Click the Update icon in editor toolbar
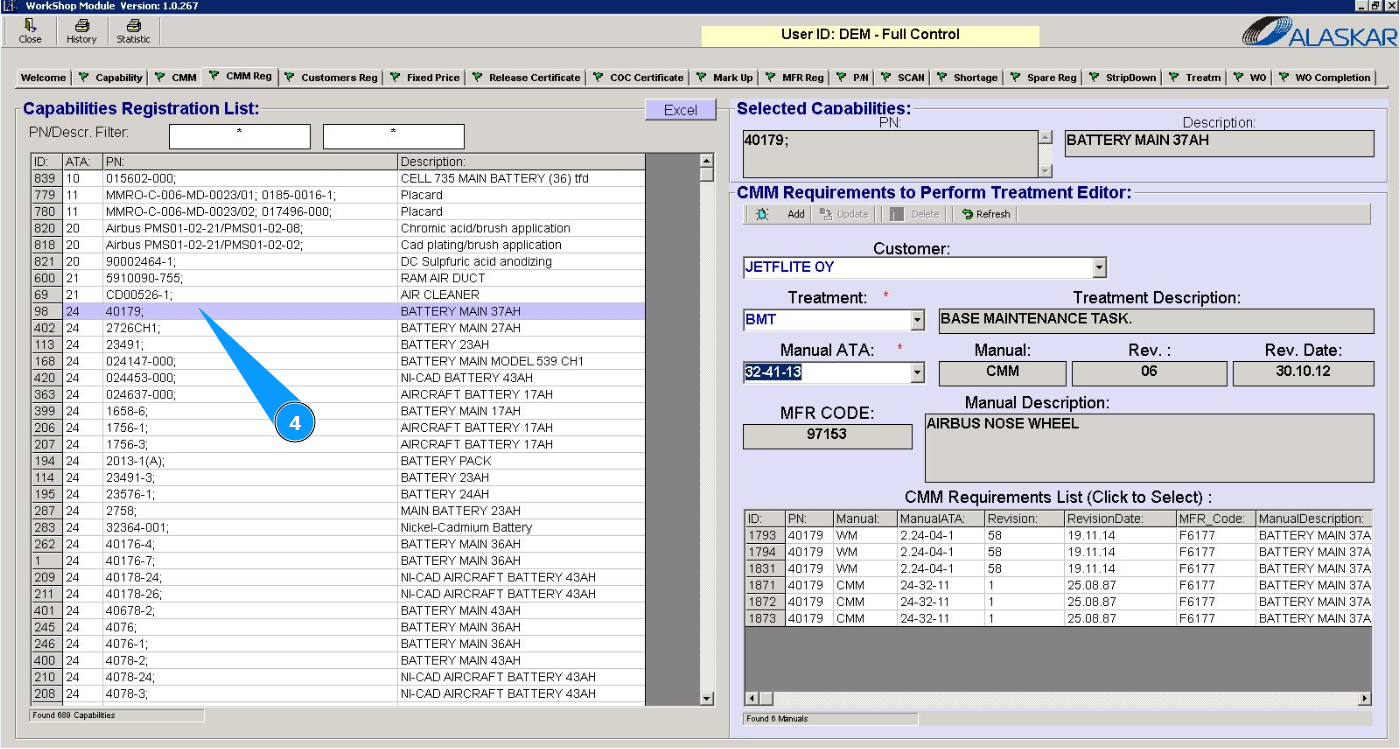This screenshot has height=749, width=1400. point(843,214)
